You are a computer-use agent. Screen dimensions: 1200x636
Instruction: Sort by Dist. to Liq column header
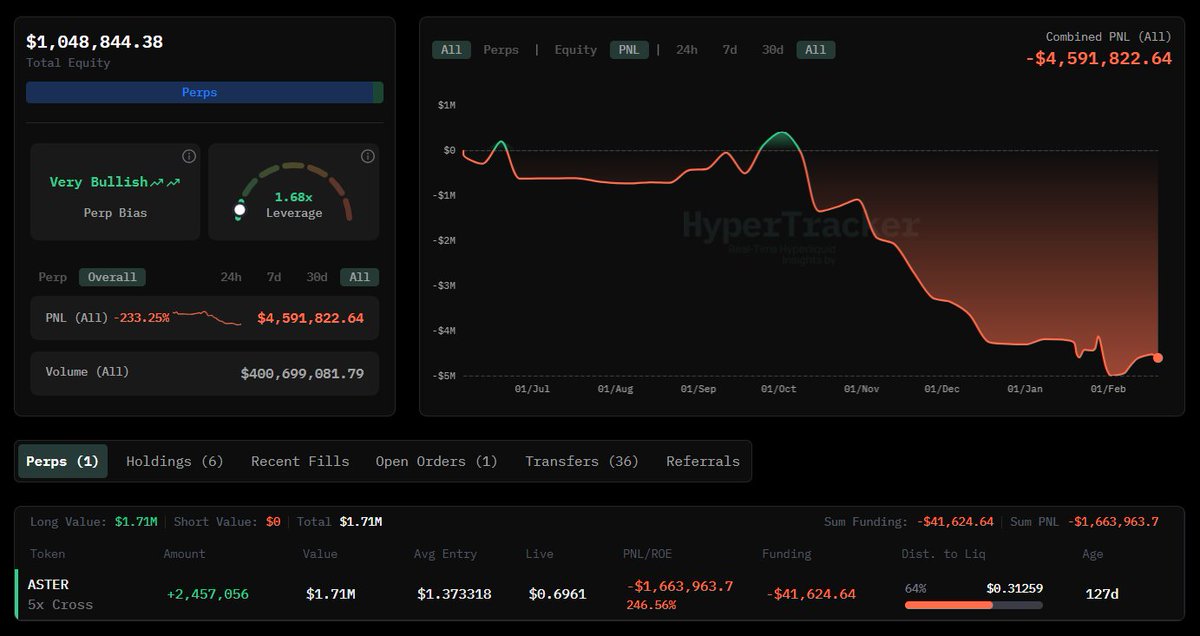pyautogui.click(x=942, y=553)
